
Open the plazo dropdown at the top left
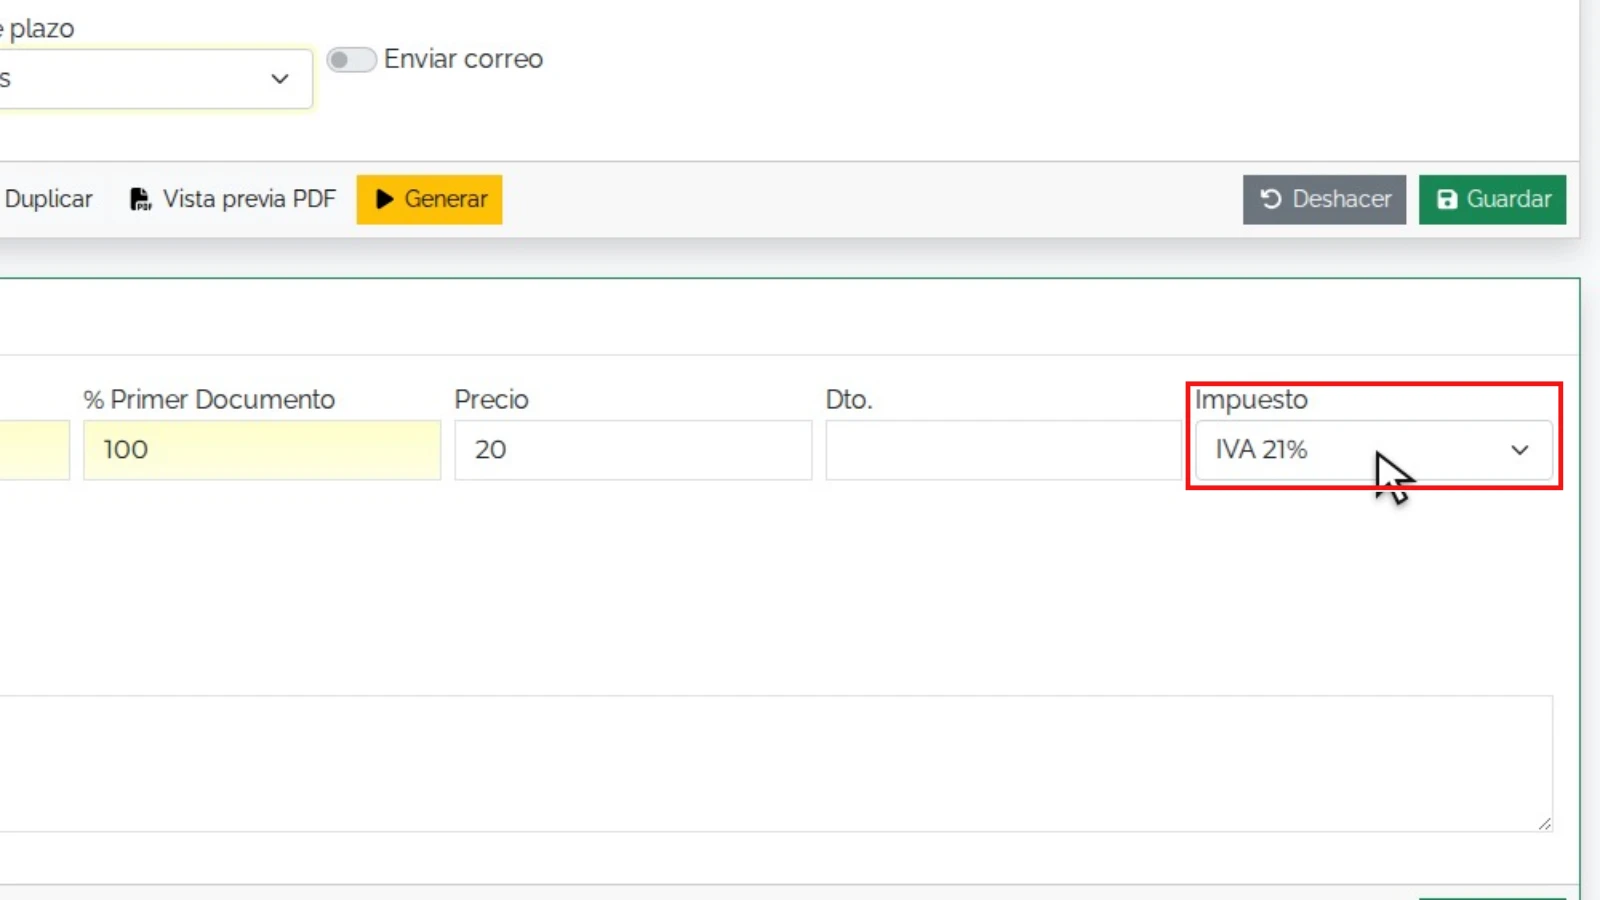tap(155, 79)
